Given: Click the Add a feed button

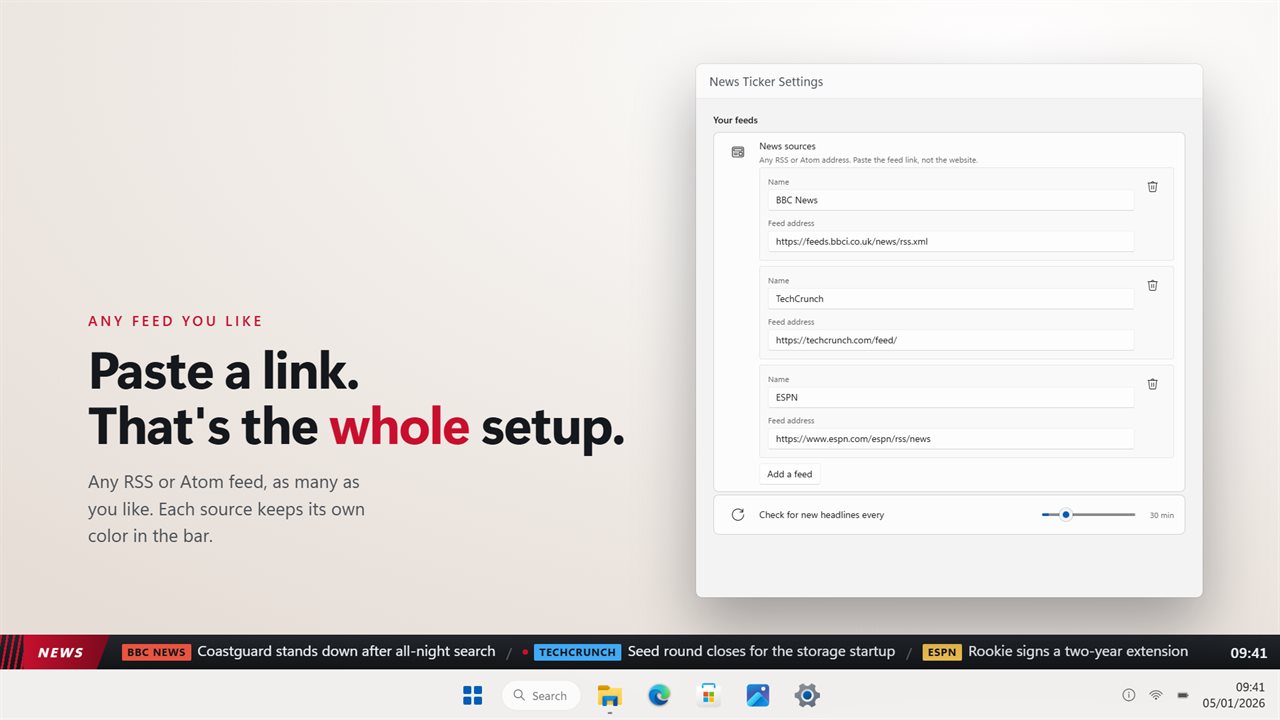Looking at the screenshot, I should click(x=790, y=474).
